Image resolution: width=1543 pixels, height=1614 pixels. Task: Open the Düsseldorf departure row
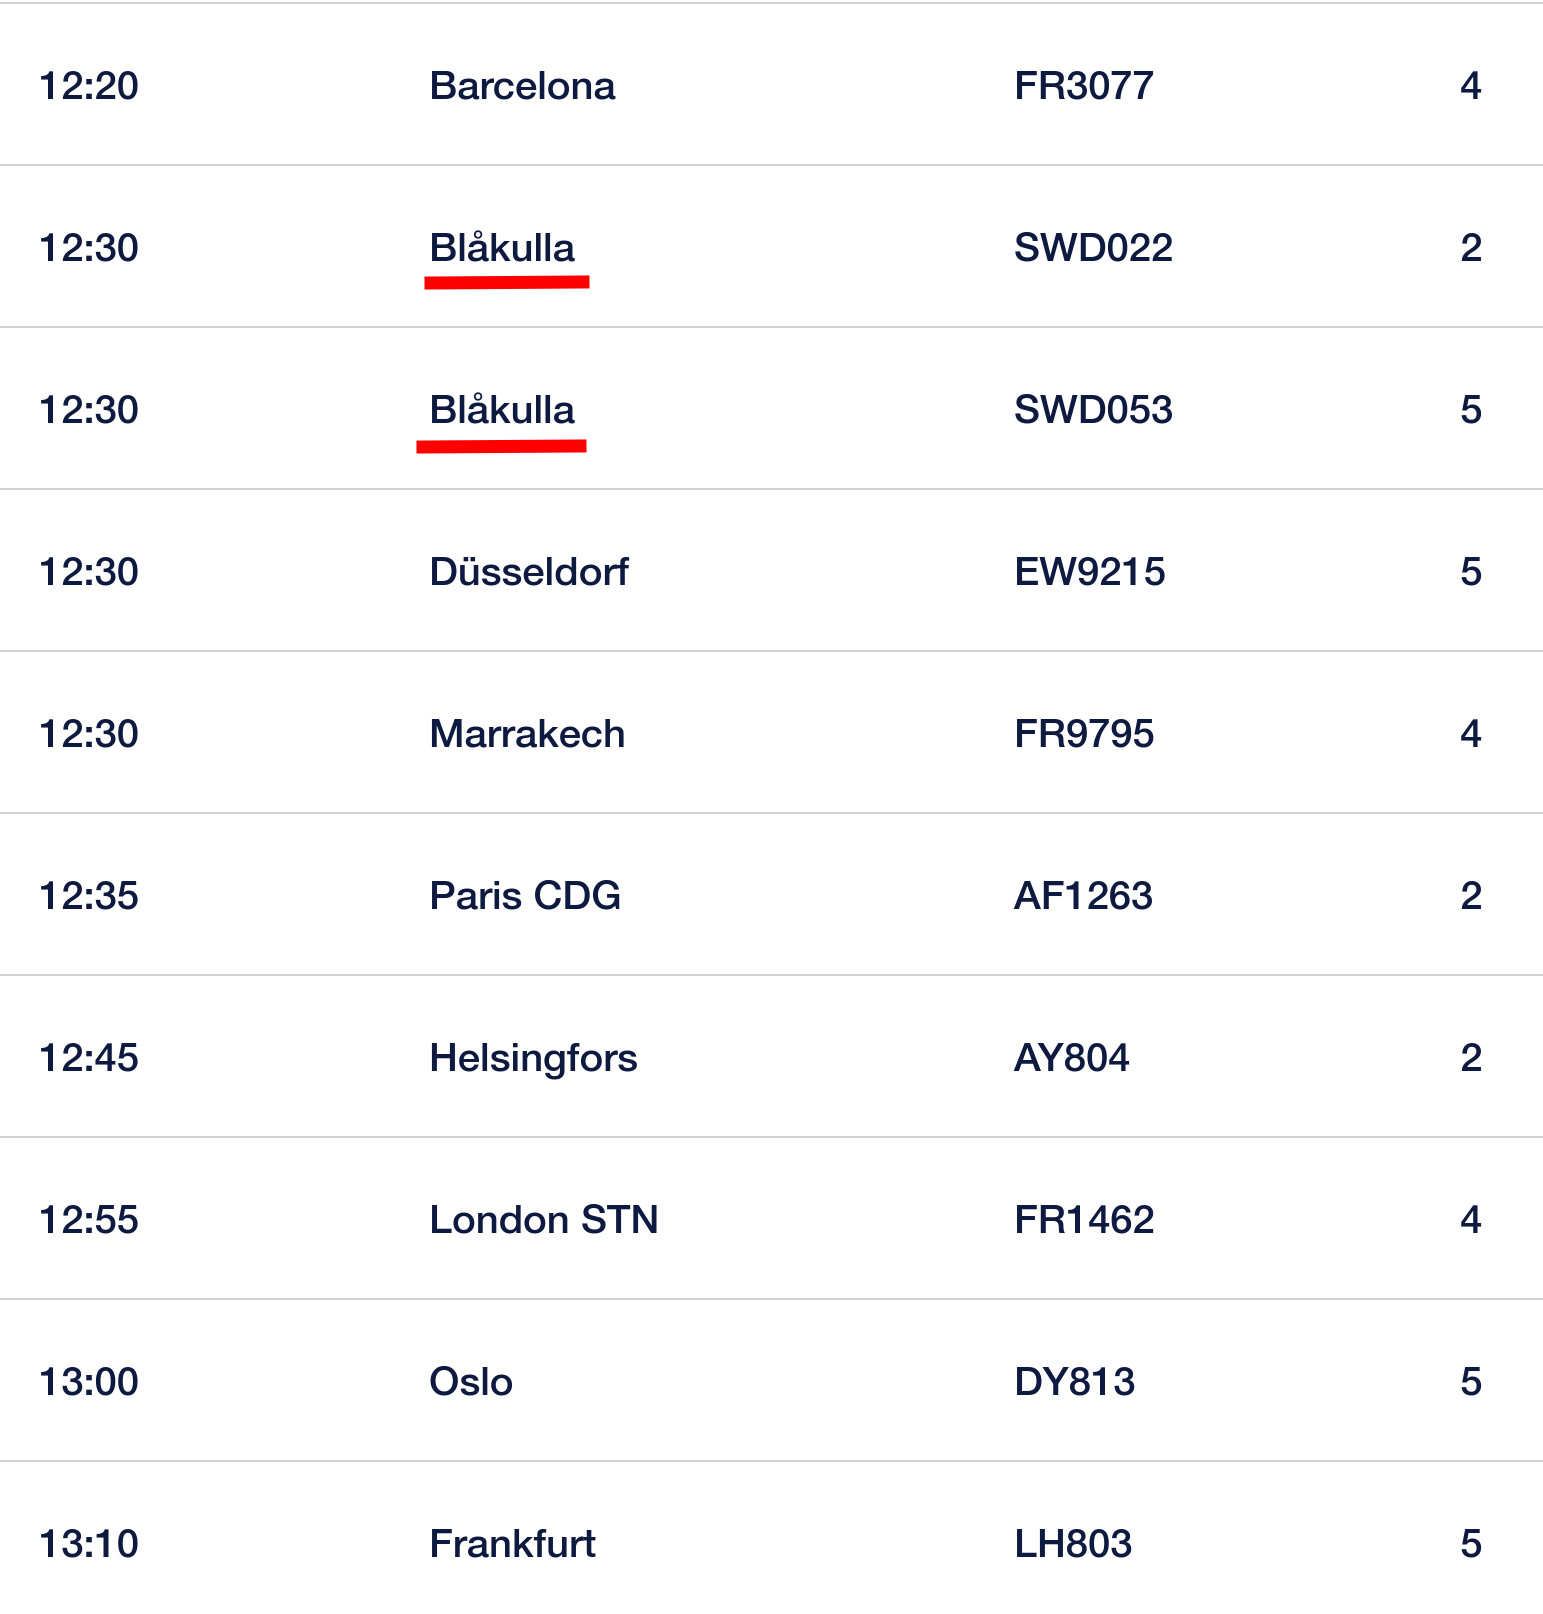point(529,572)
